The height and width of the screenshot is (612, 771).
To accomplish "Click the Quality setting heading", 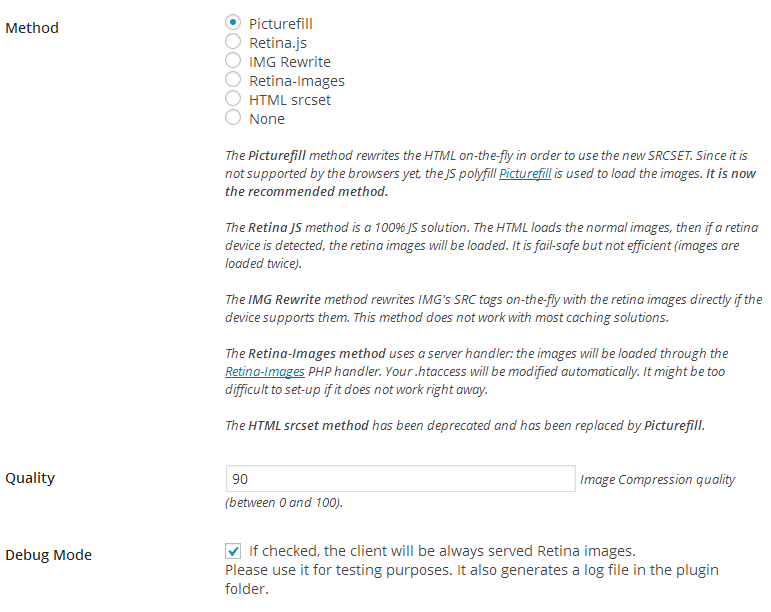I will (x=30, y=478).
